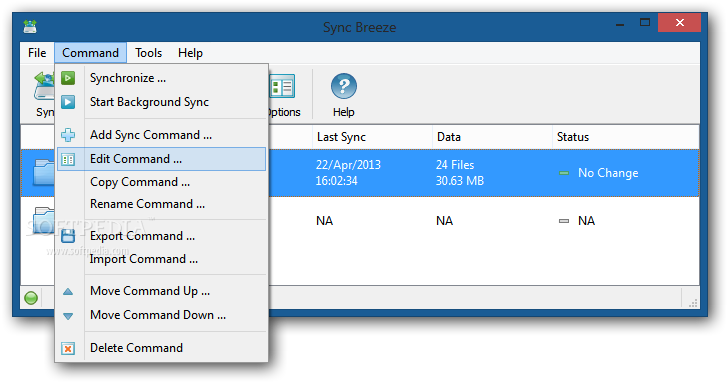Click the Status column header
The image size is (728, 383).
pyautogui.click(x=625, y=137)
